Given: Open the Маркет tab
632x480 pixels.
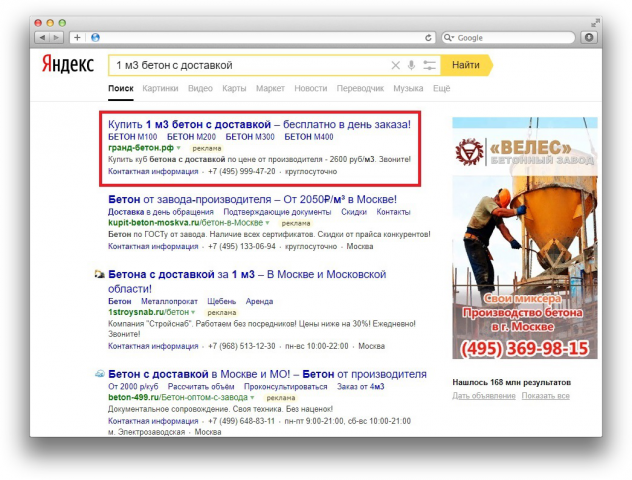Looking at the screenshot, I should tap(270, 88).
